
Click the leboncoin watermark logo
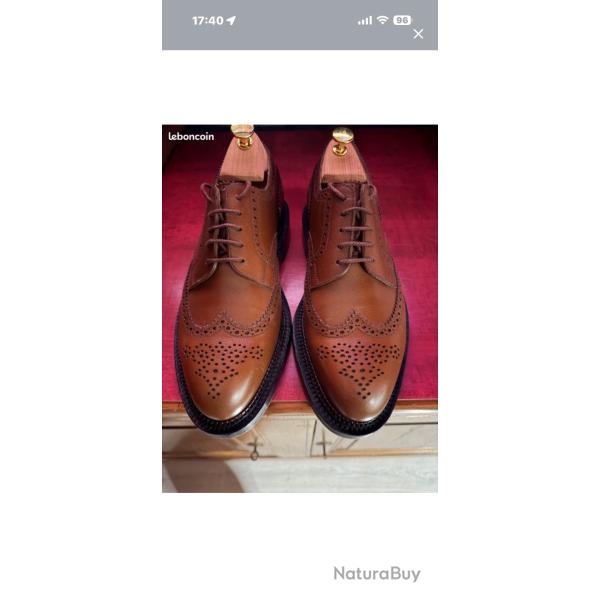click(x=191, y=136)
